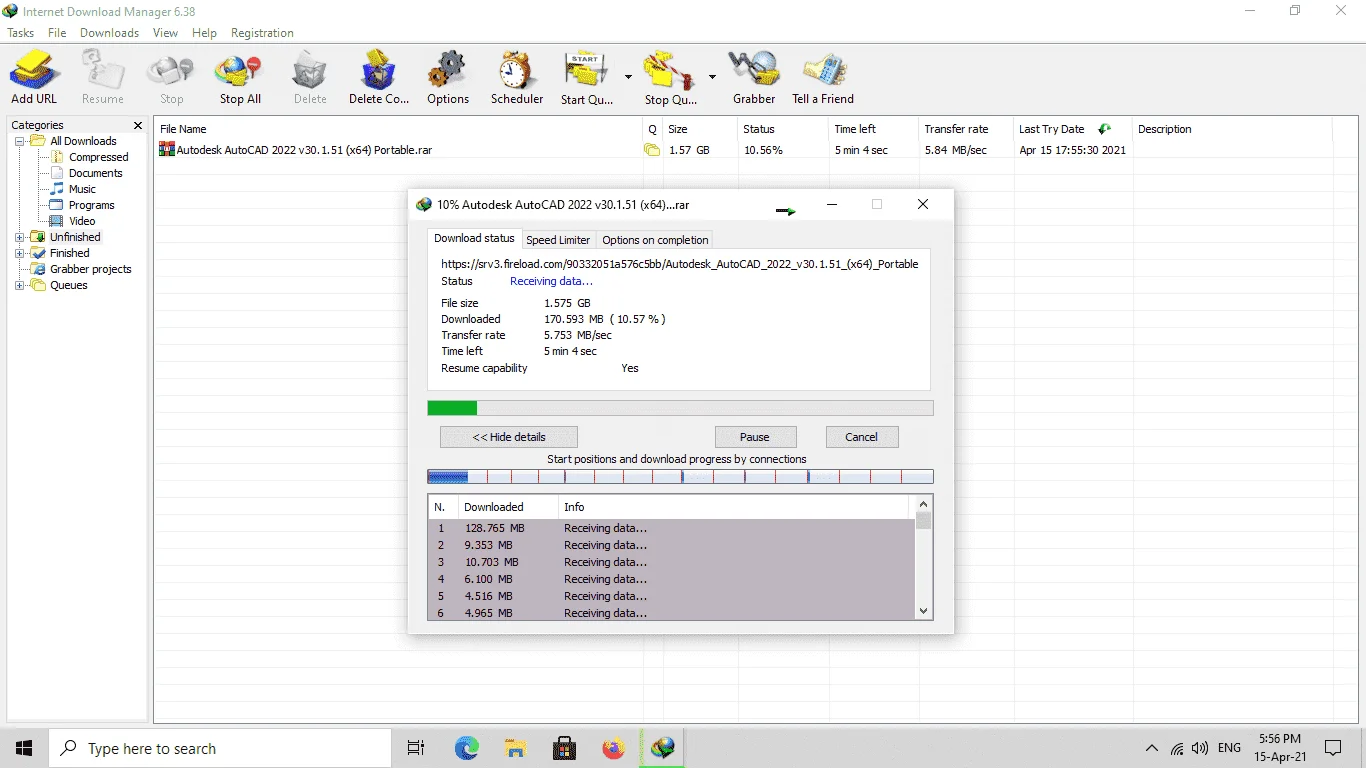Image resolution: width=1366 pixels, height=768 pixels.
Task: Open the File menu
Action: (x=57, y=33)
